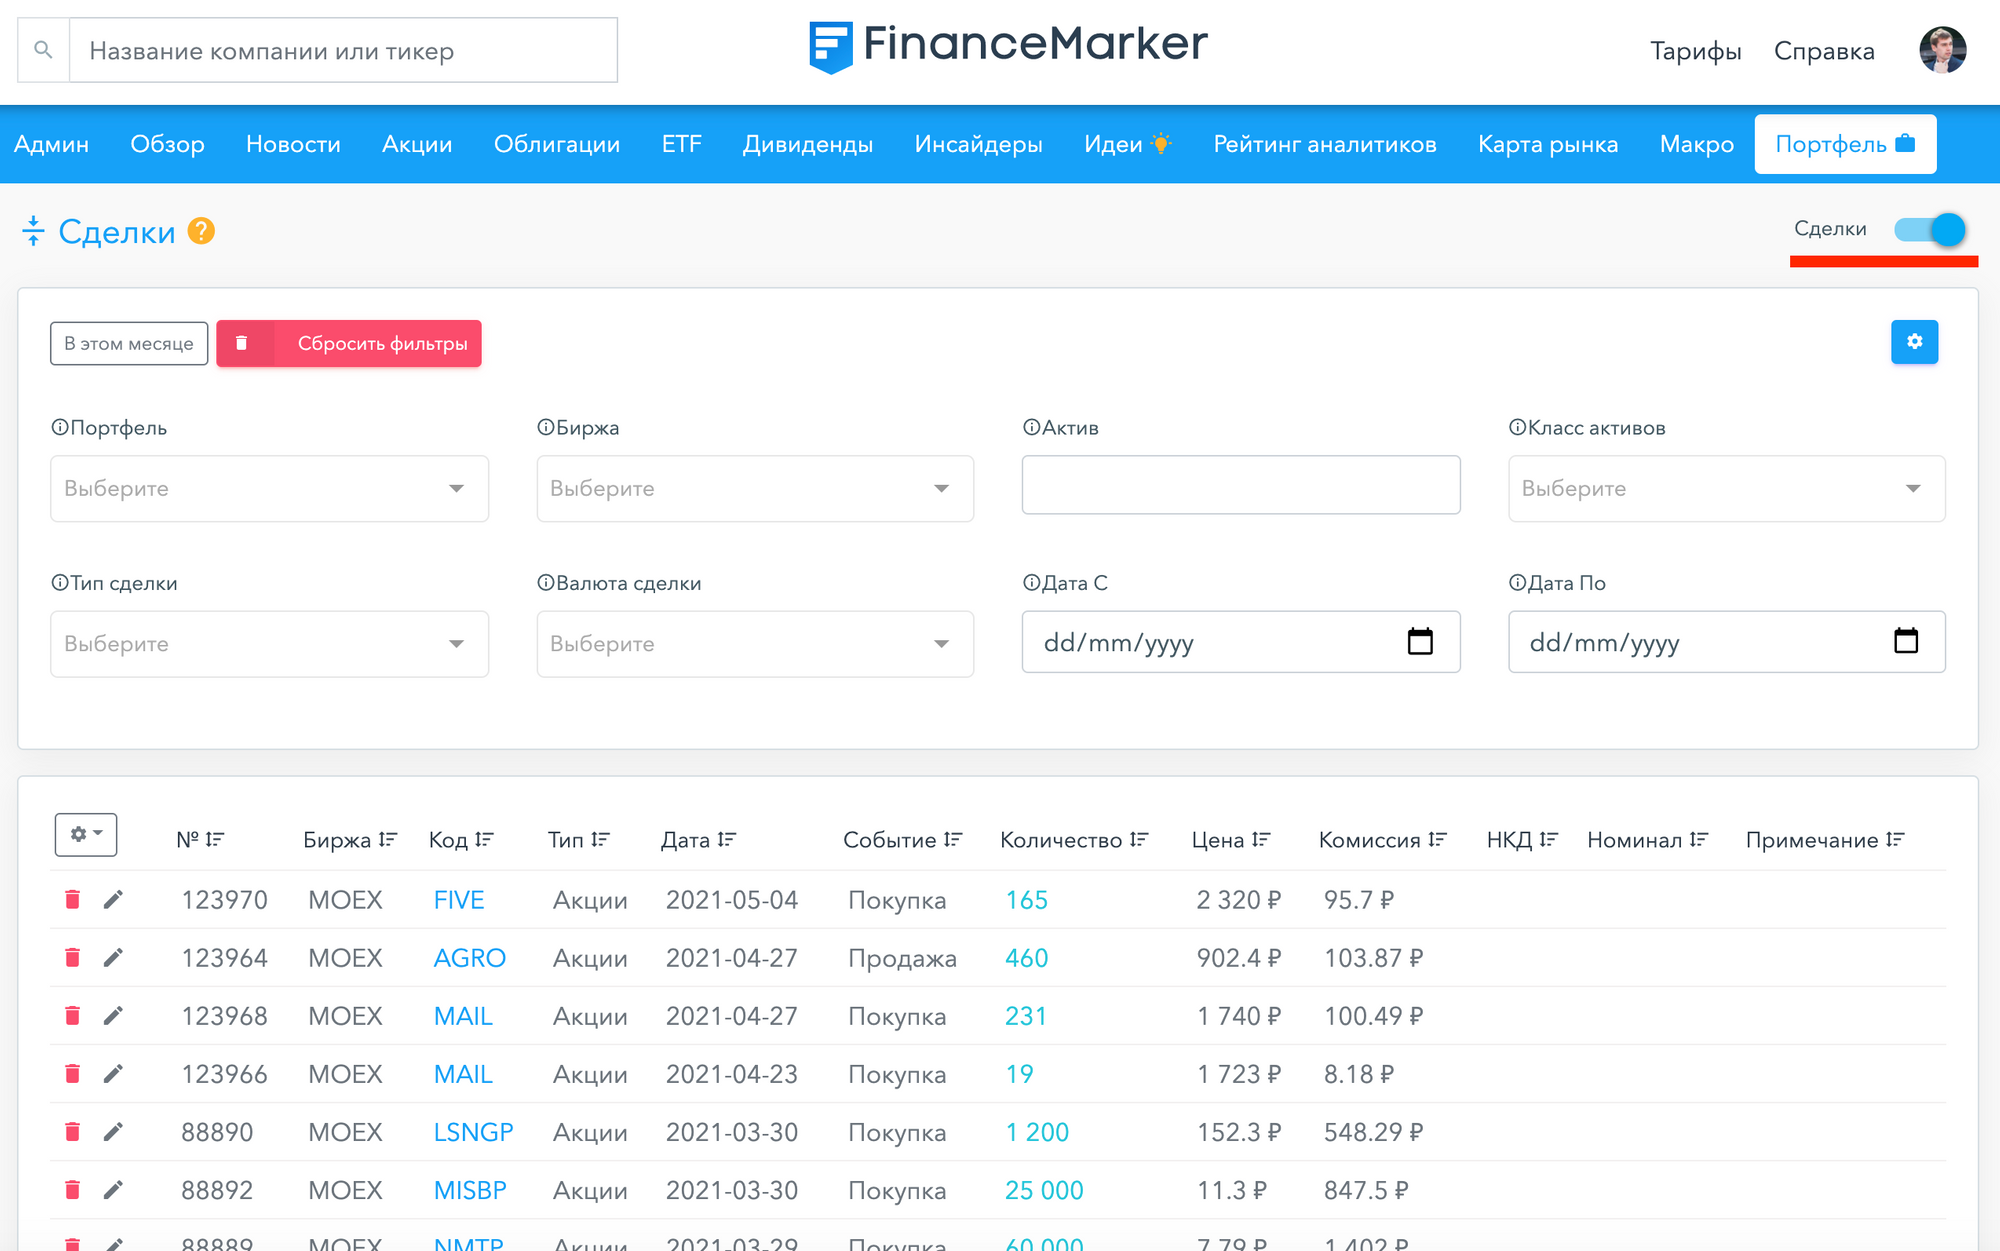Delete deal 123968 with trash icon
2000x1251 pixels.
[72, 1015]
